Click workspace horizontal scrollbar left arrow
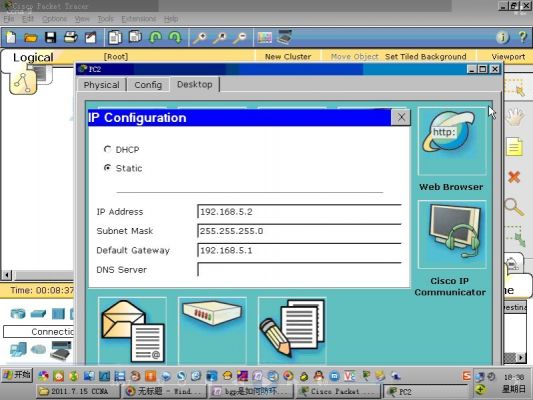 (x=7, y=275)
